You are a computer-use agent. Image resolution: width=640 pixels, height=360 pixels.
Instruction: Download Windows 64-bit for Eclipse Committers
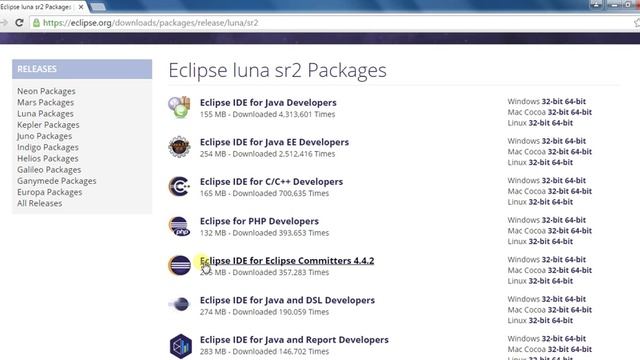[x=575, y=260]
